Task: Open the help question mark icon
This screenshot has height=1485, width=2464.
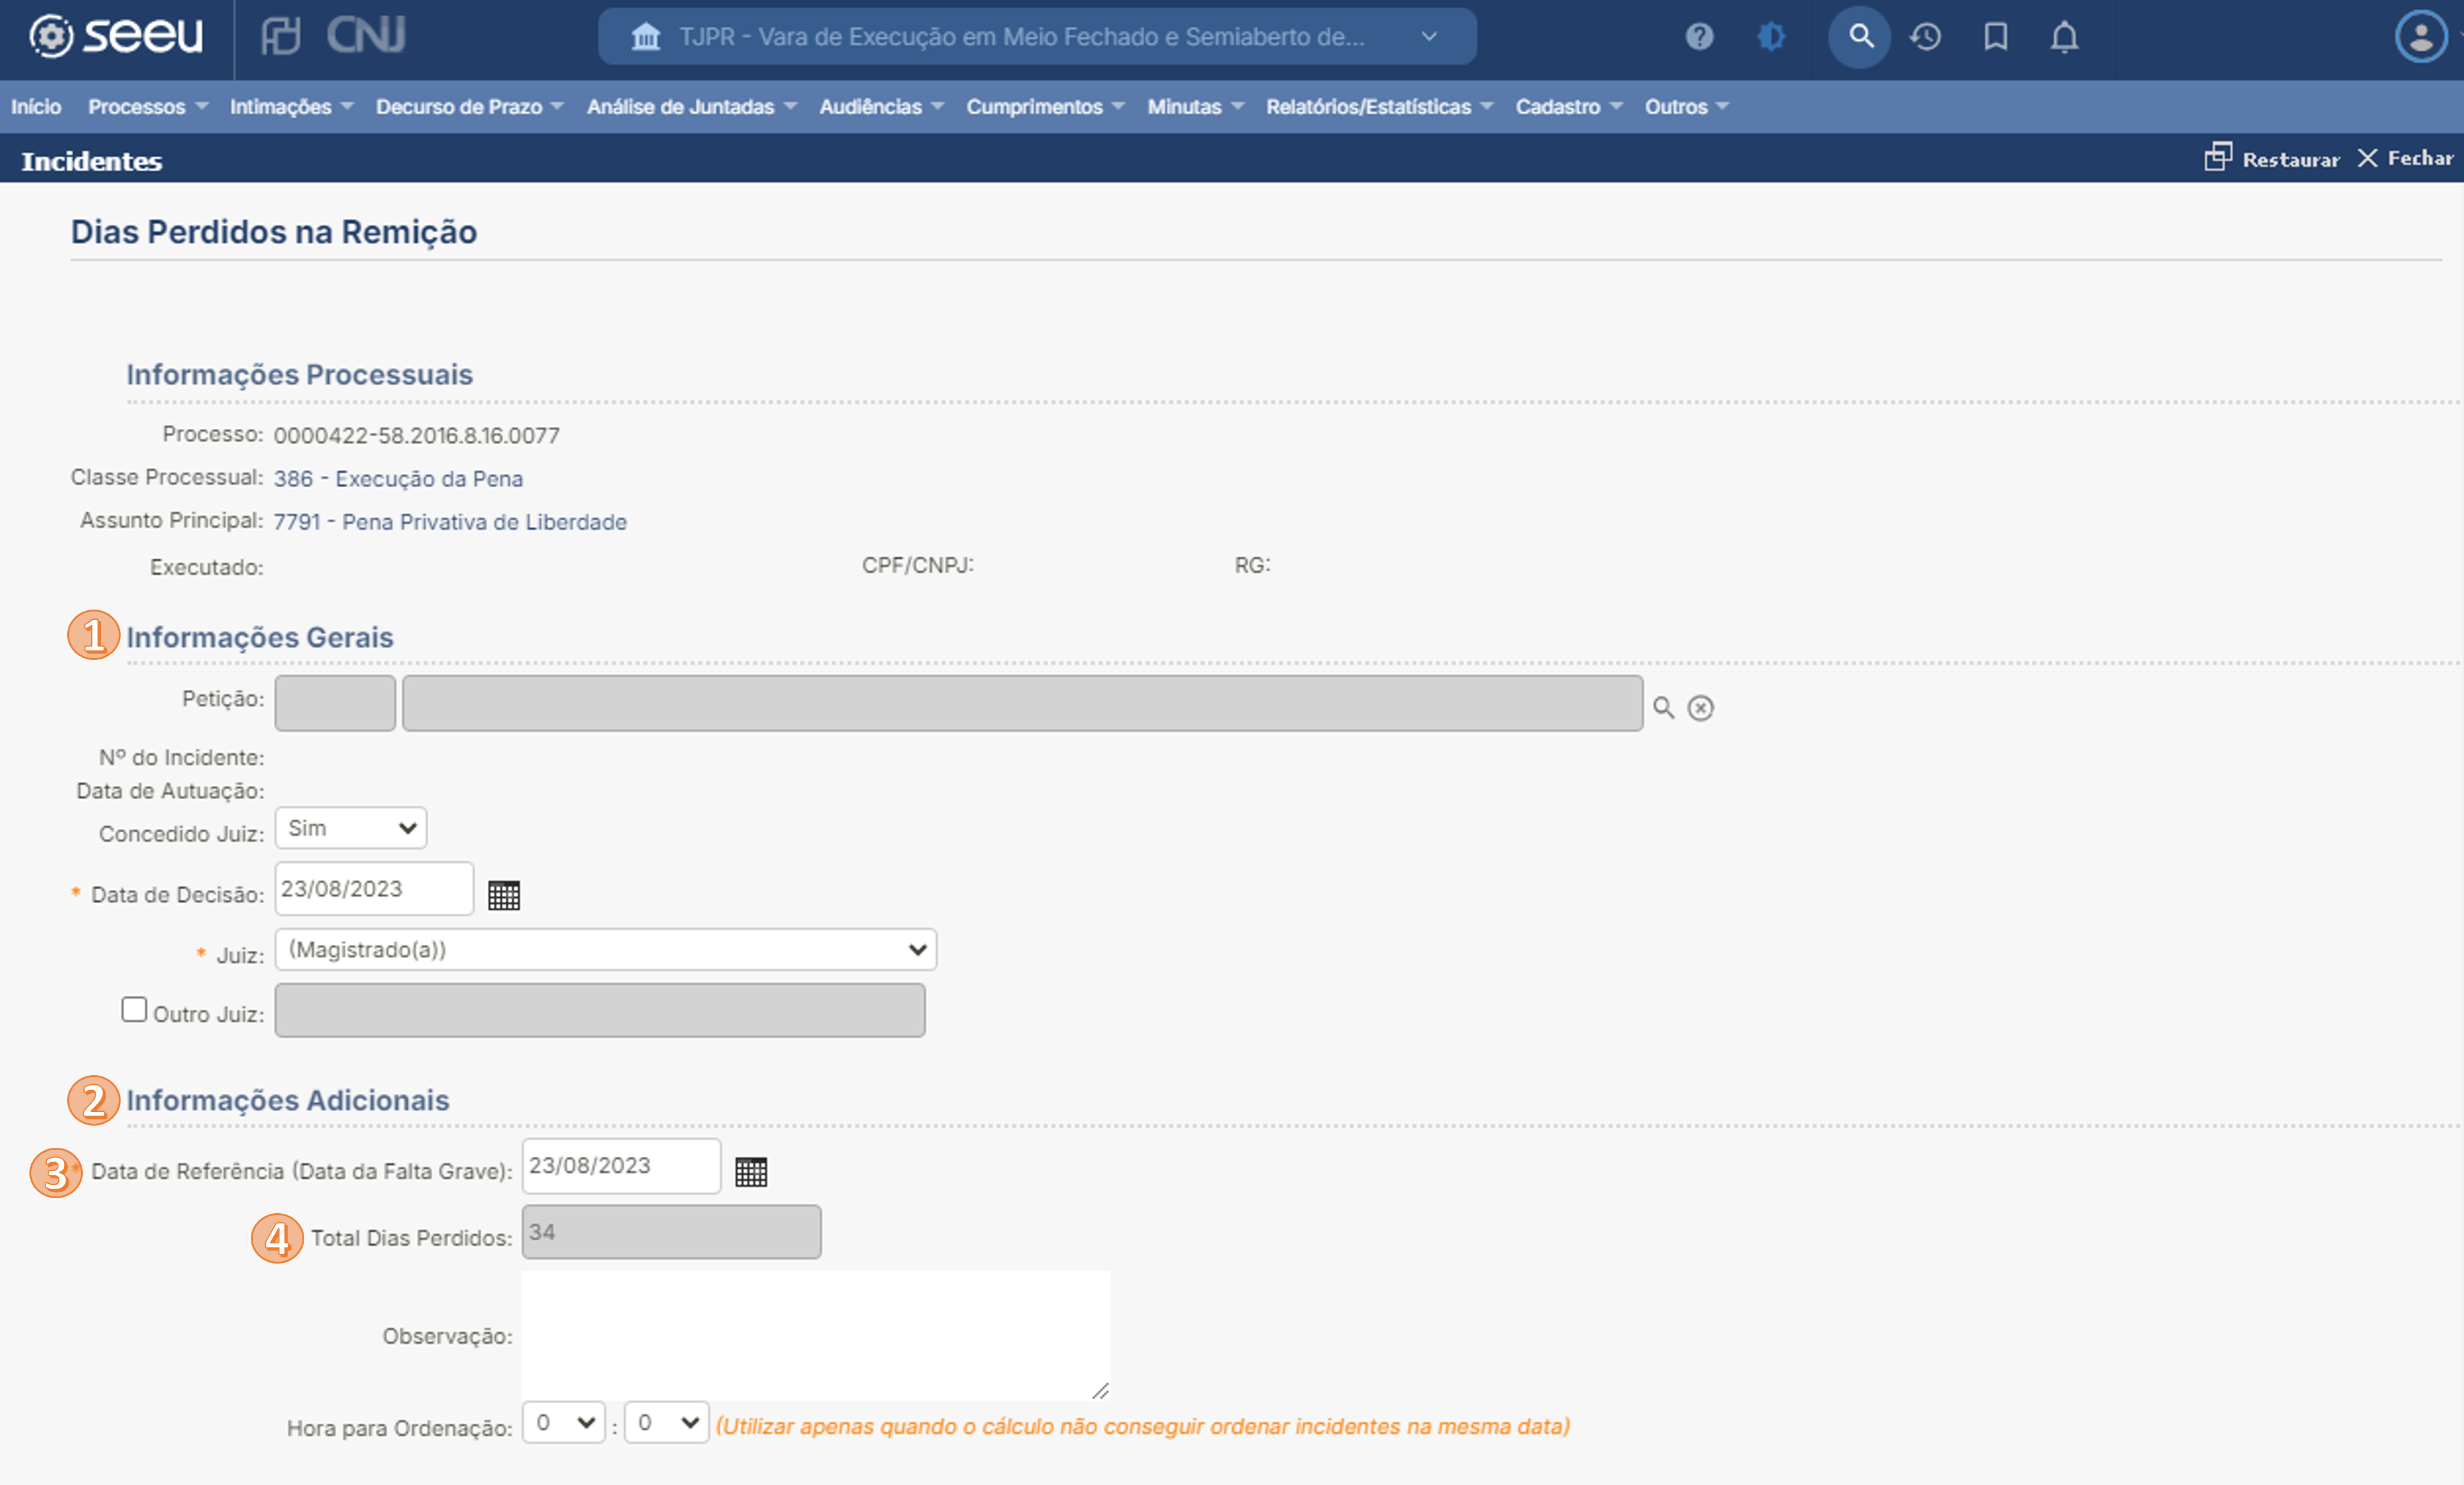Action: (1699, 37)
